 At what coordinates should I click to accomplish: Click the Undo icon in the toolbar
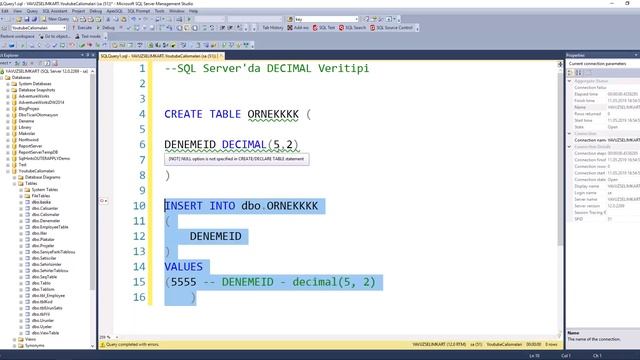[x=133, y=19]
